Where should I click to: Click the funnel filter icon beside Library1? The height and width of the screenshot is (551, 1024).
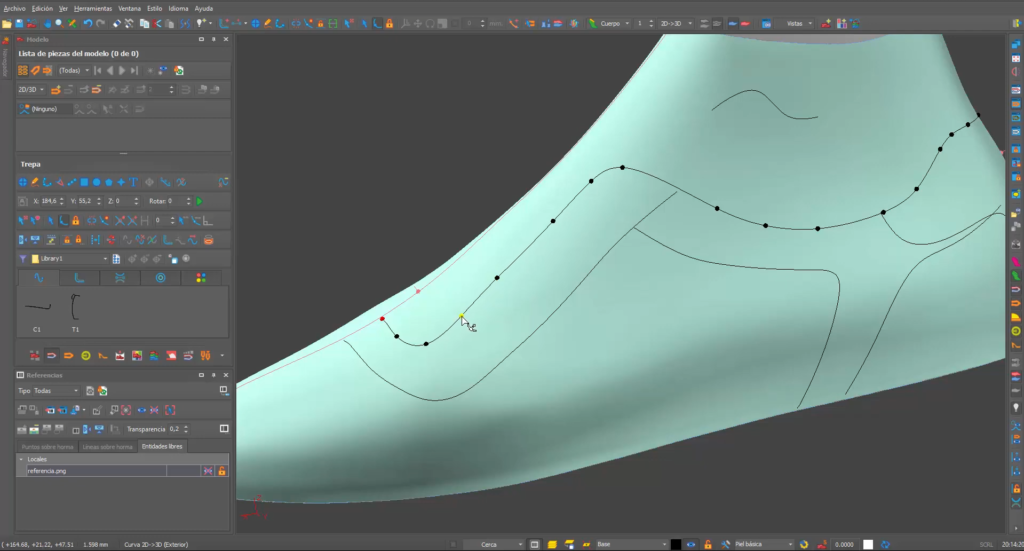click(22, 259)
